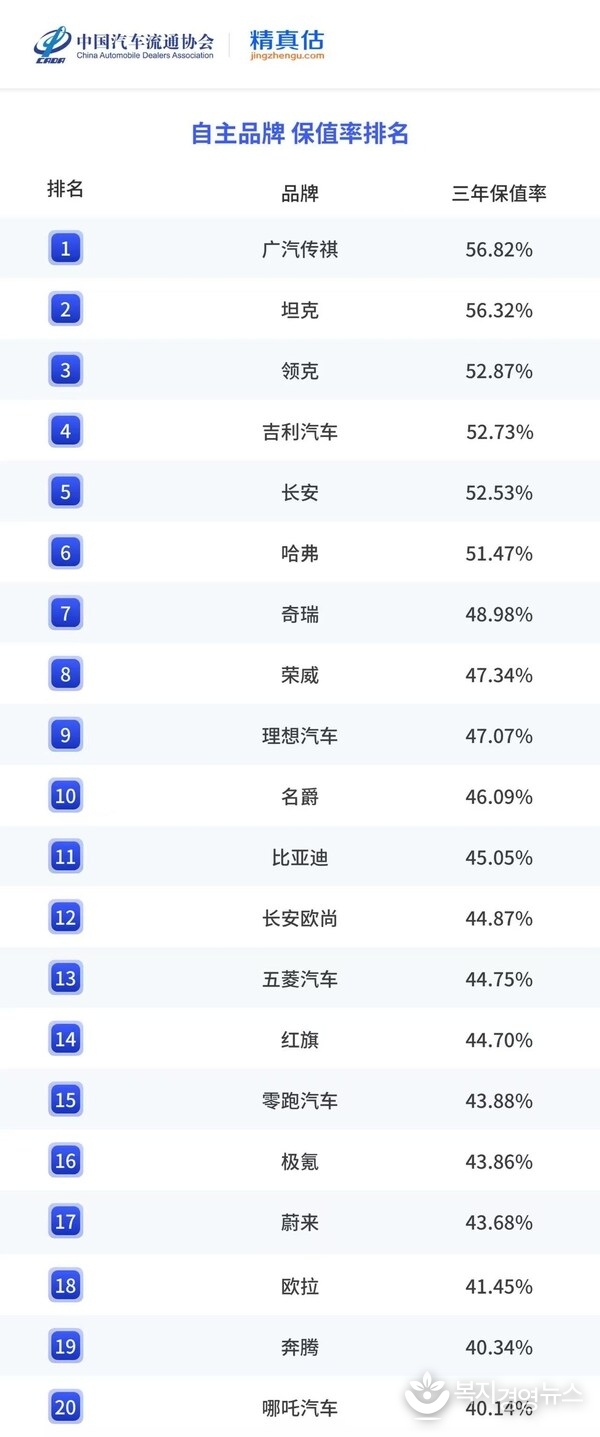Click the 品牌 column header

[x=300, y=193]
